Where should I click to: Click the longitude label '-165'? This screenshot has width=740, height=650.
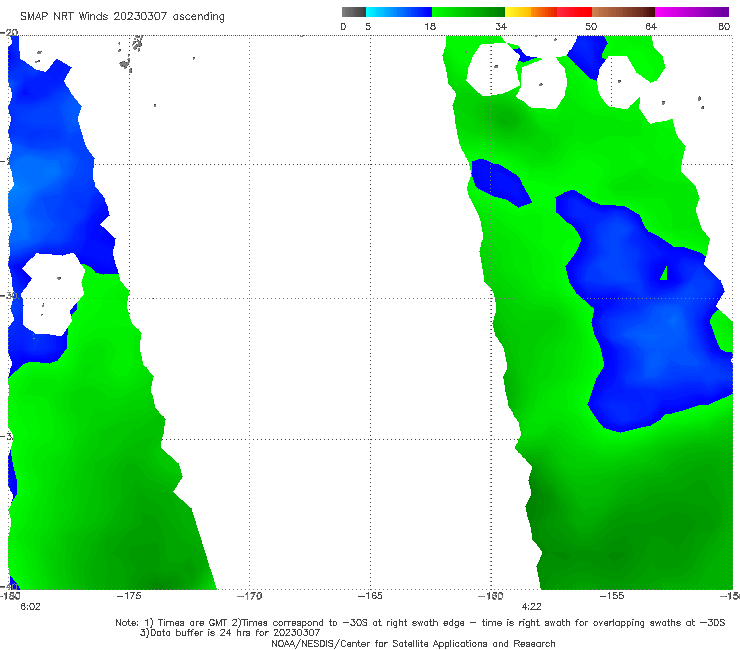click(370, 596)
